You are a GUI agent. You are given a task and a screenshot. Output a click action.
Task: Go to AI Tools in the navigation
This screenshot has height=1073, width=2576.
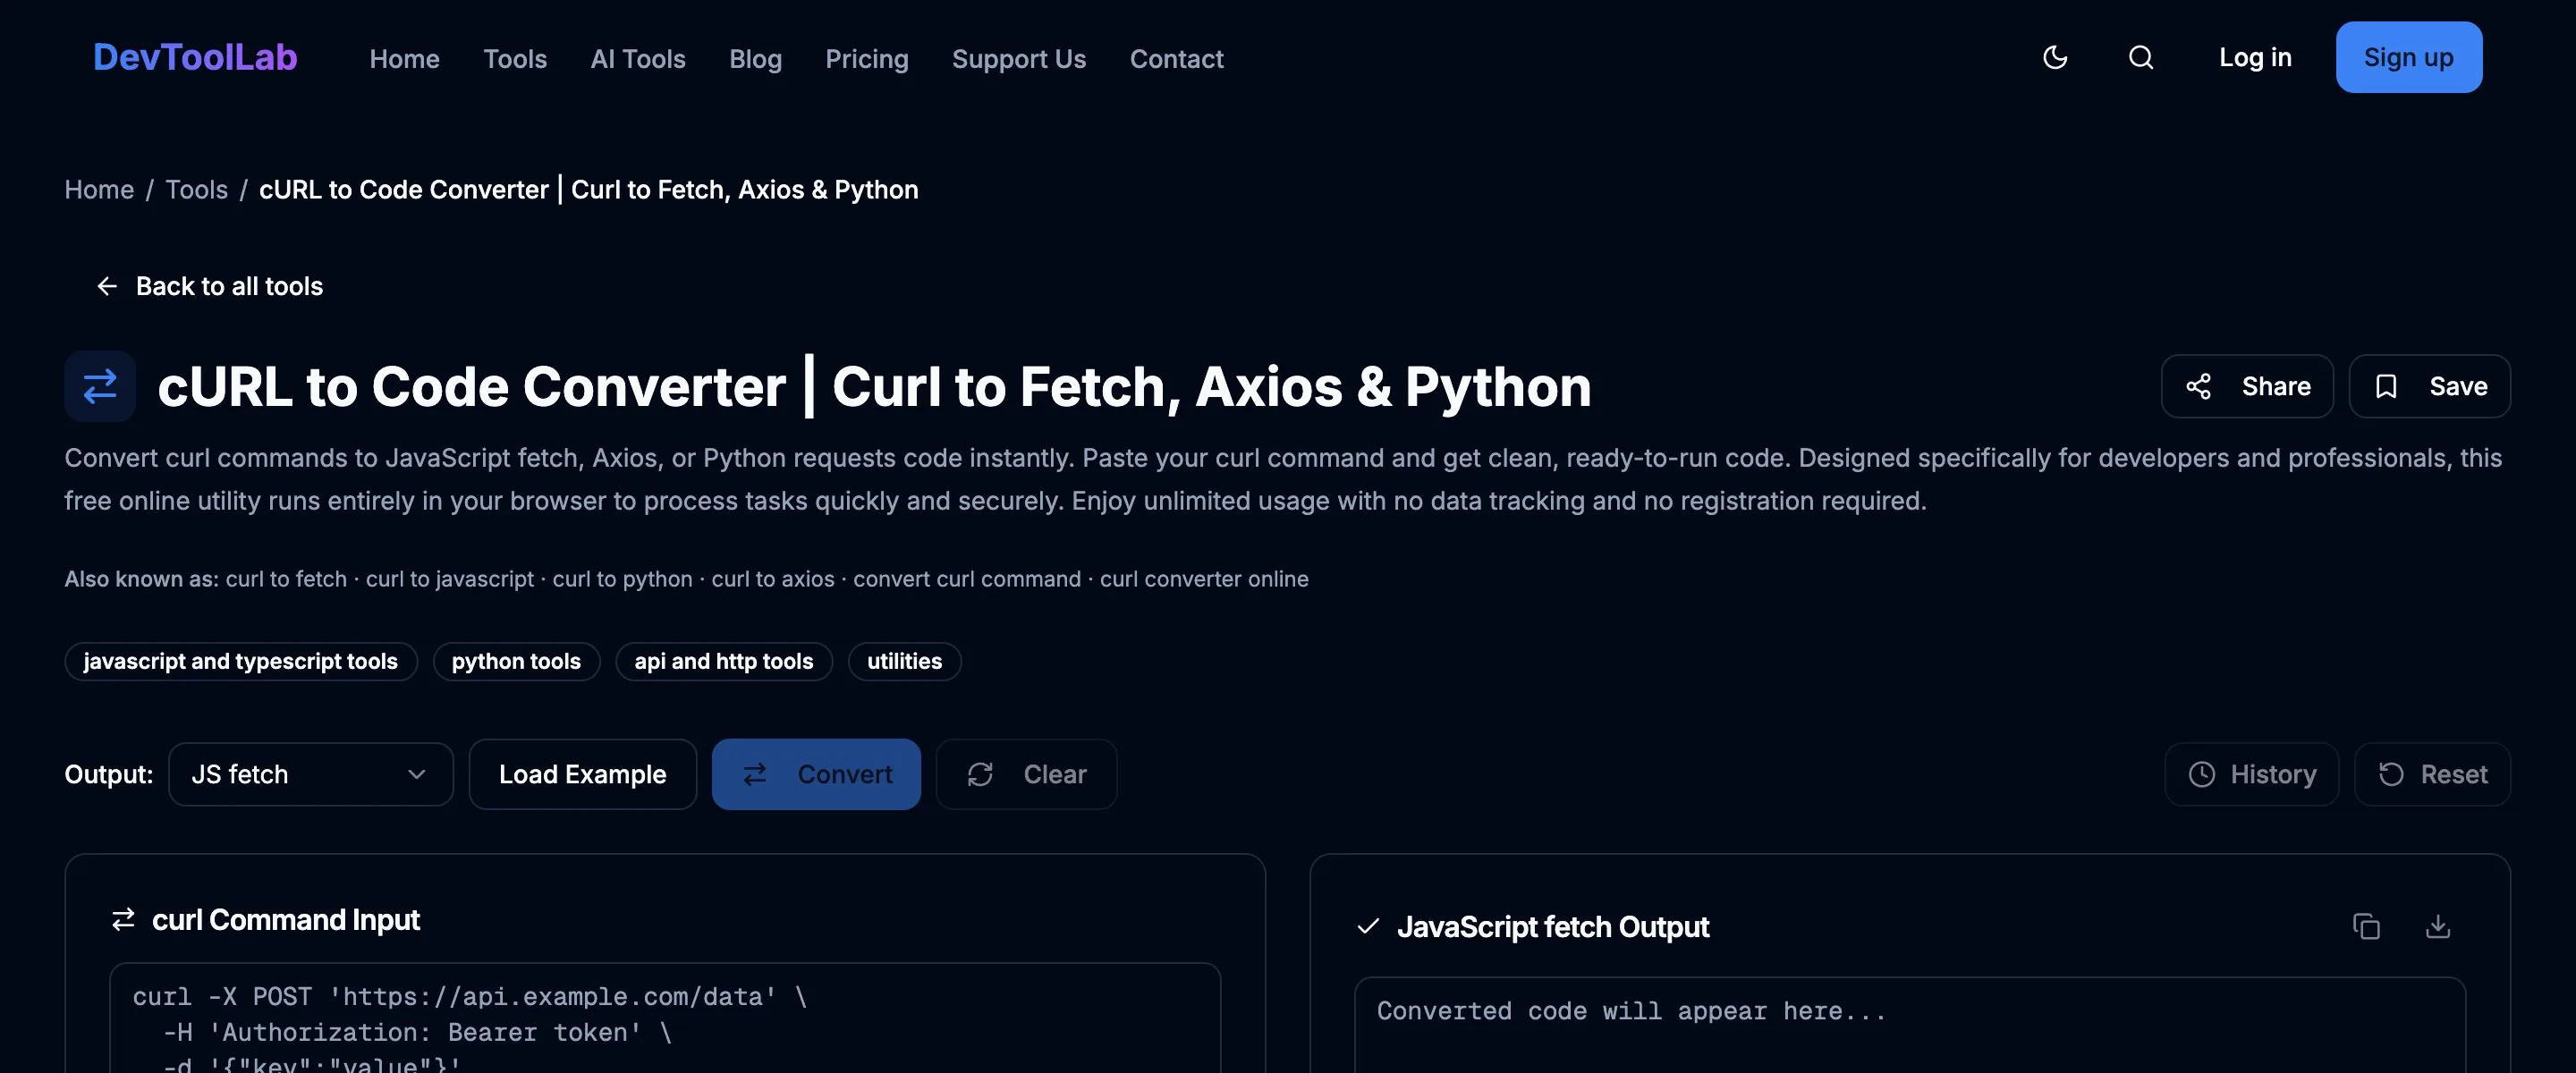coord(638,58)
